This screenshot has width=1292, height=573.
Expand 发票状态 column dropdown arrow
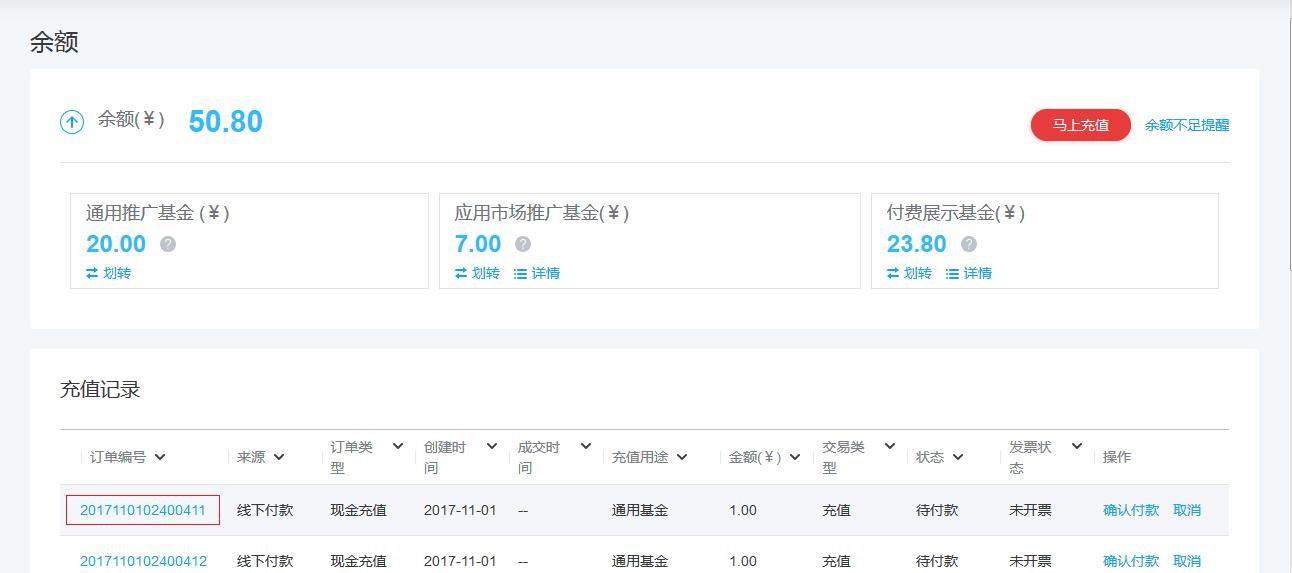[x=1077, y=446]
